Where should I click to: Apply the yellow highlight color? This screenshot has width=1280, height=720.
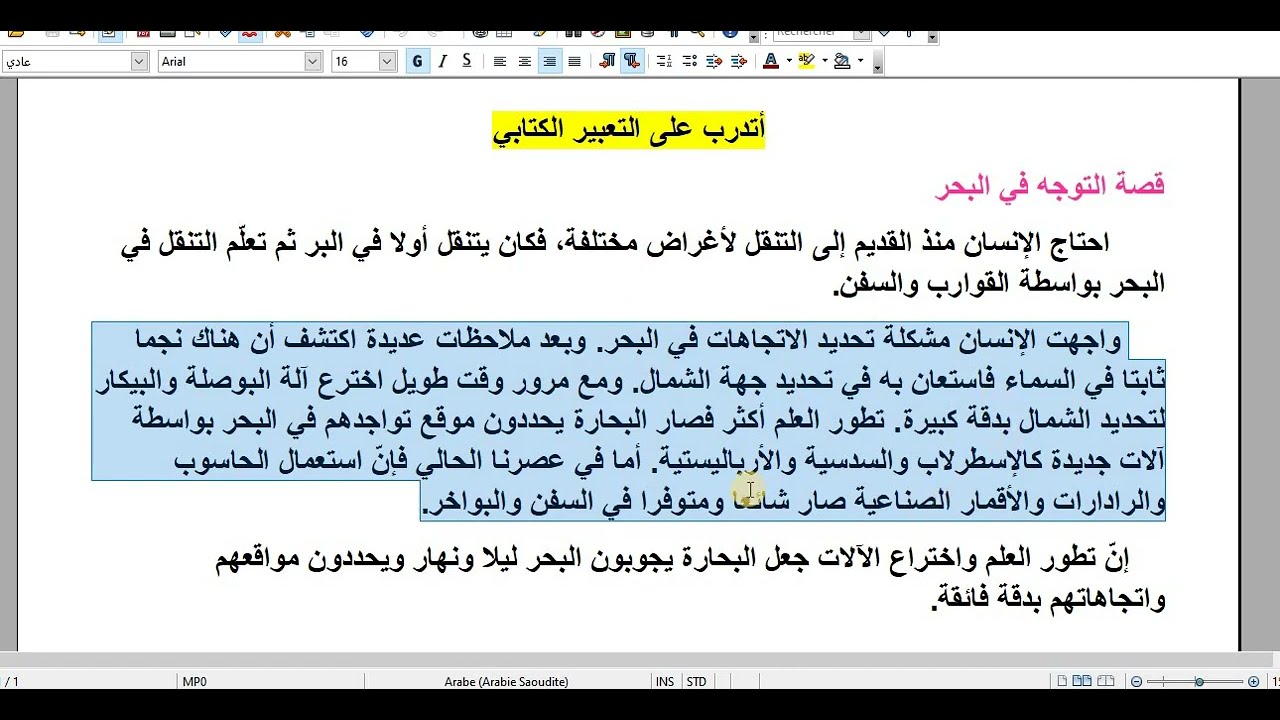point(806,61)
